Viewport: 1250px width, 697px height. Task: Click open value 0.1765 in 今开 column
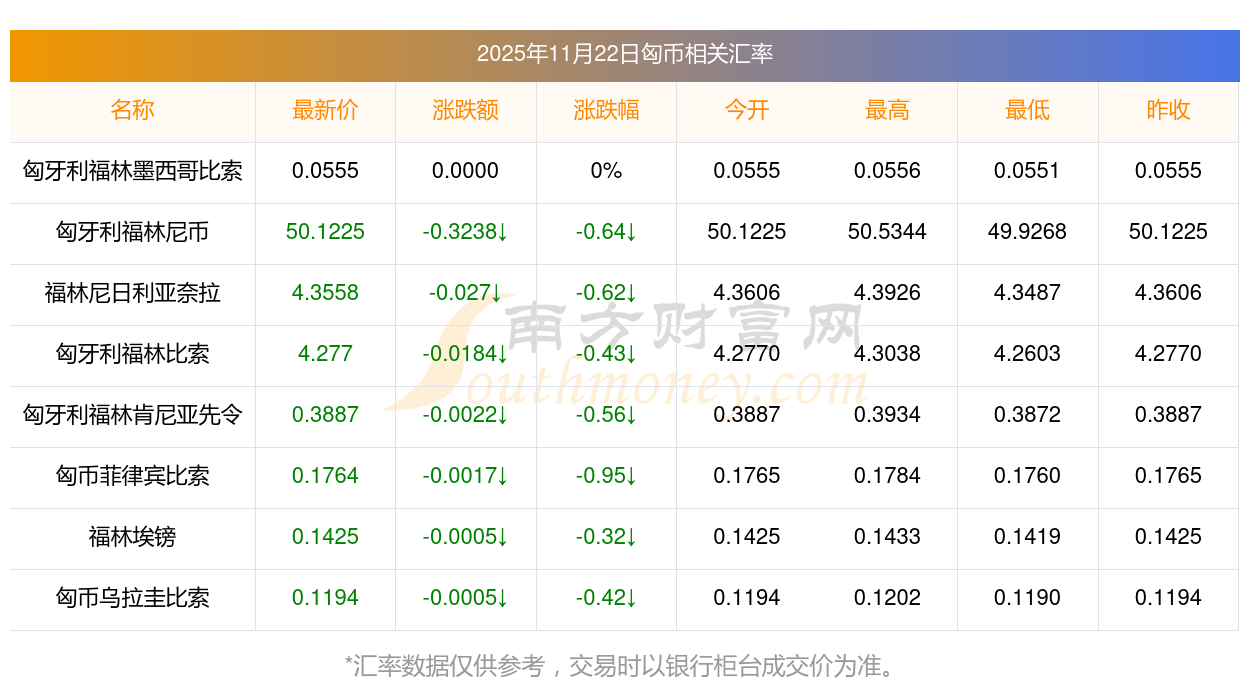click(747, 476)
